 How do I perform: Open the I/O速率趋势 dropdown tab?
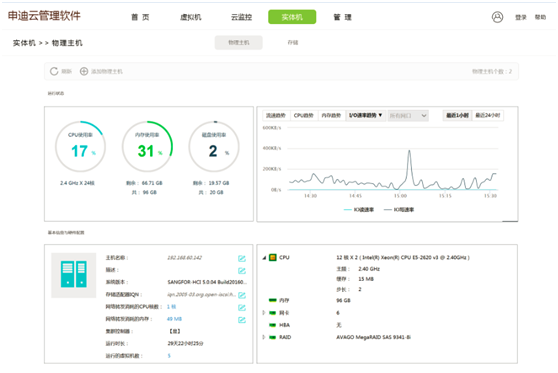coord(365,115)
